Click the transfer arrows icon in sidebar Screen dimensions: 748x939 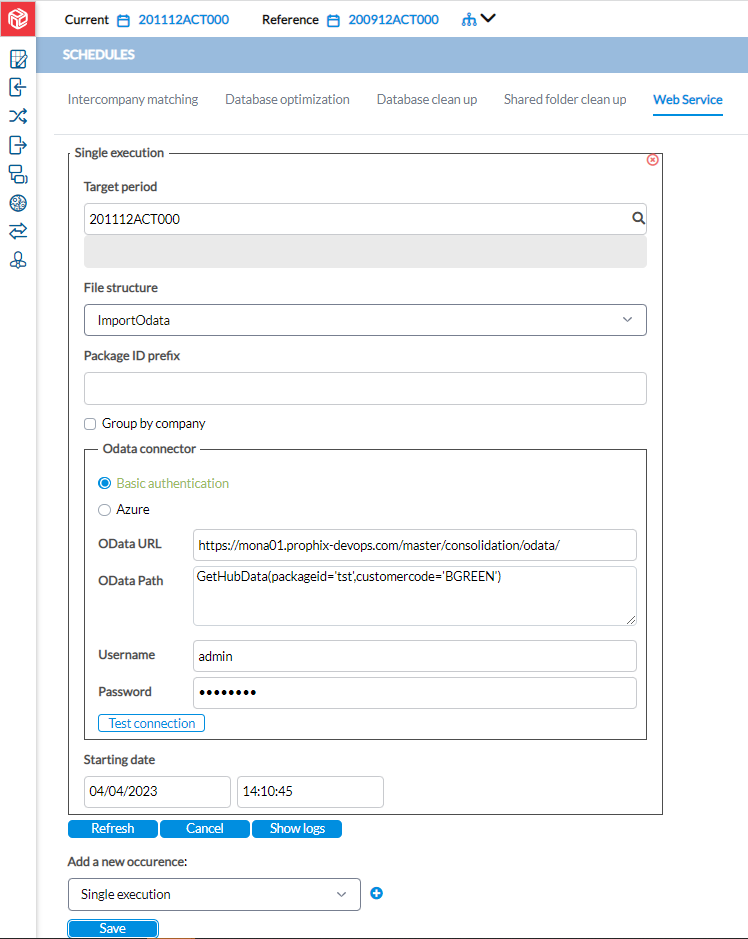18,231
